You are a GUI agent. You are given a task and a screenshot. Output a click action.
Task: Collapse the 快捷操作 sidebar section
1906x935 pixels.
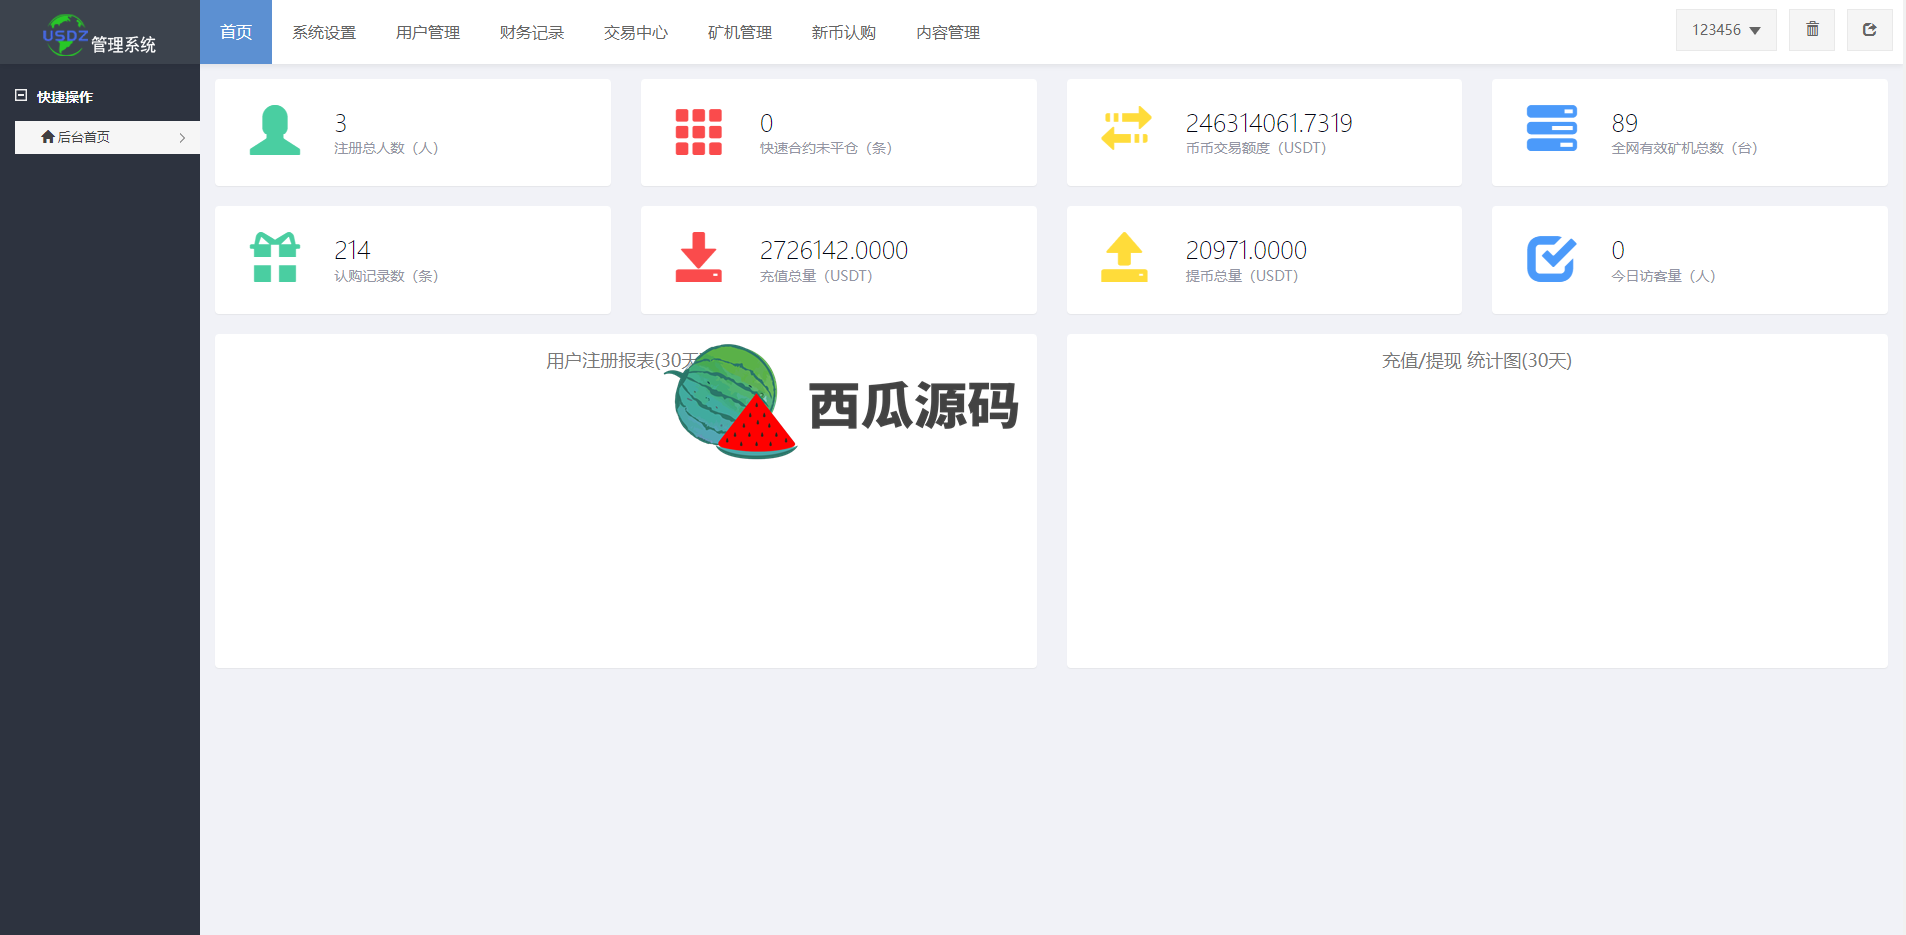coord(21,96)
